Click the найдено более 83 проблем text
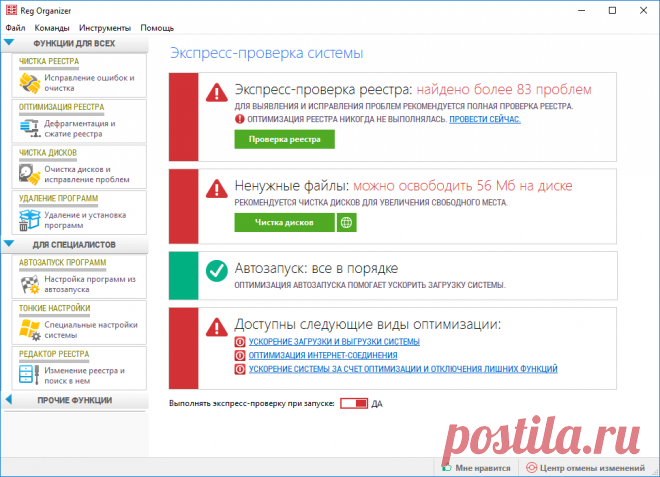 [504, 90]
